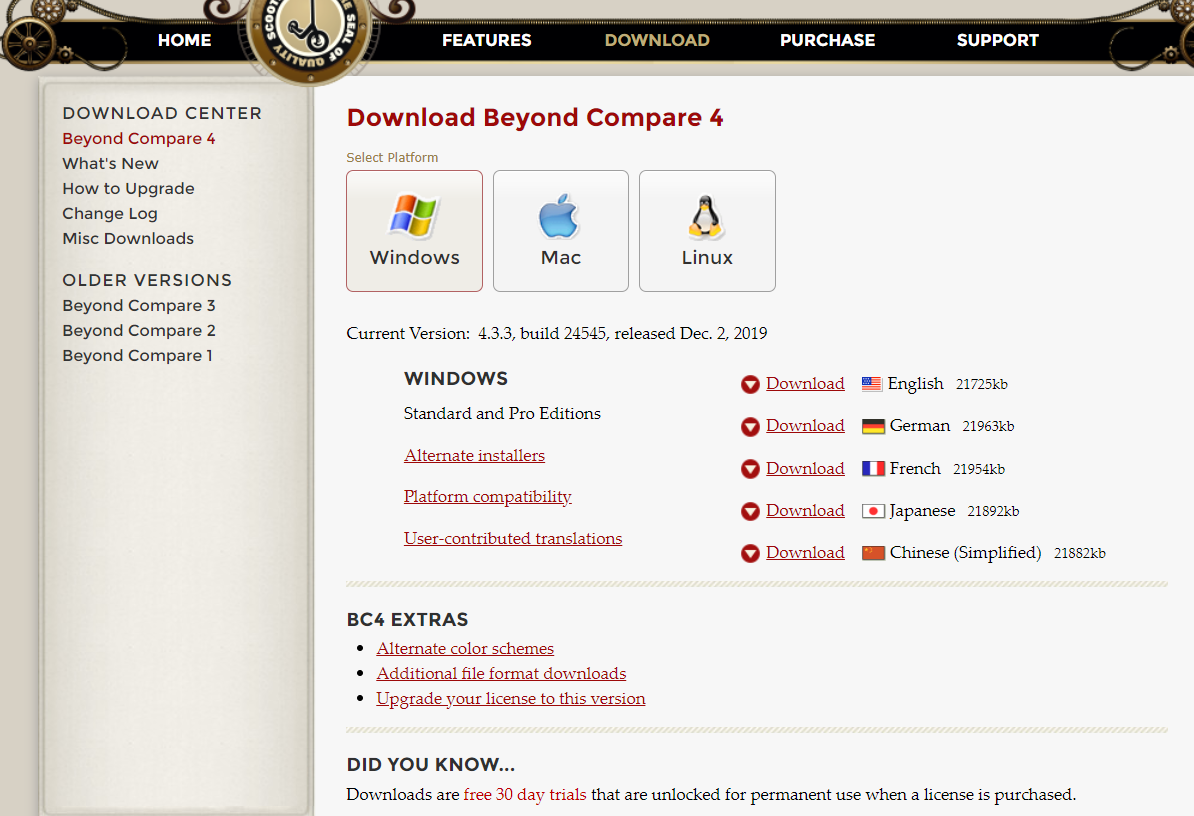The width and height of the screenshot is (1194, 816).
Task: Click red download arrow icon for Japanese
Action: [x=750, y=511]
